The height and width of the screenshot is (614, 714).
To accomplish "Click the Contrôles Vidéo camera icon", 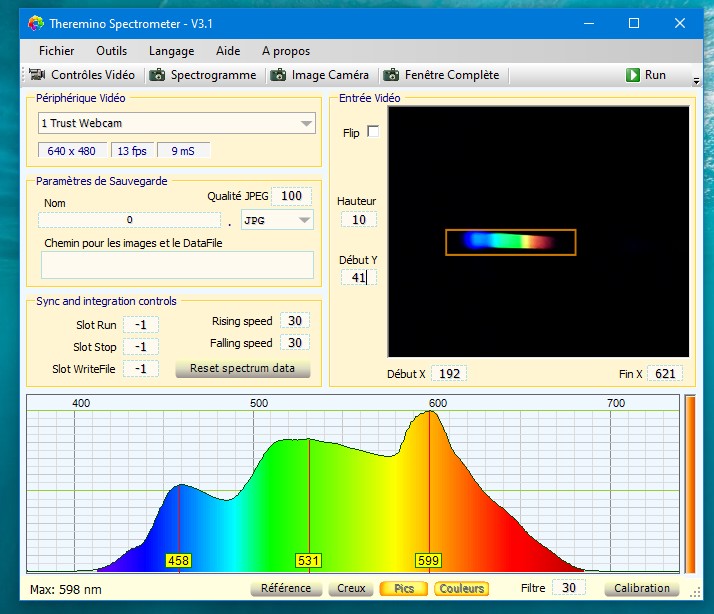I will pos(37,74).
